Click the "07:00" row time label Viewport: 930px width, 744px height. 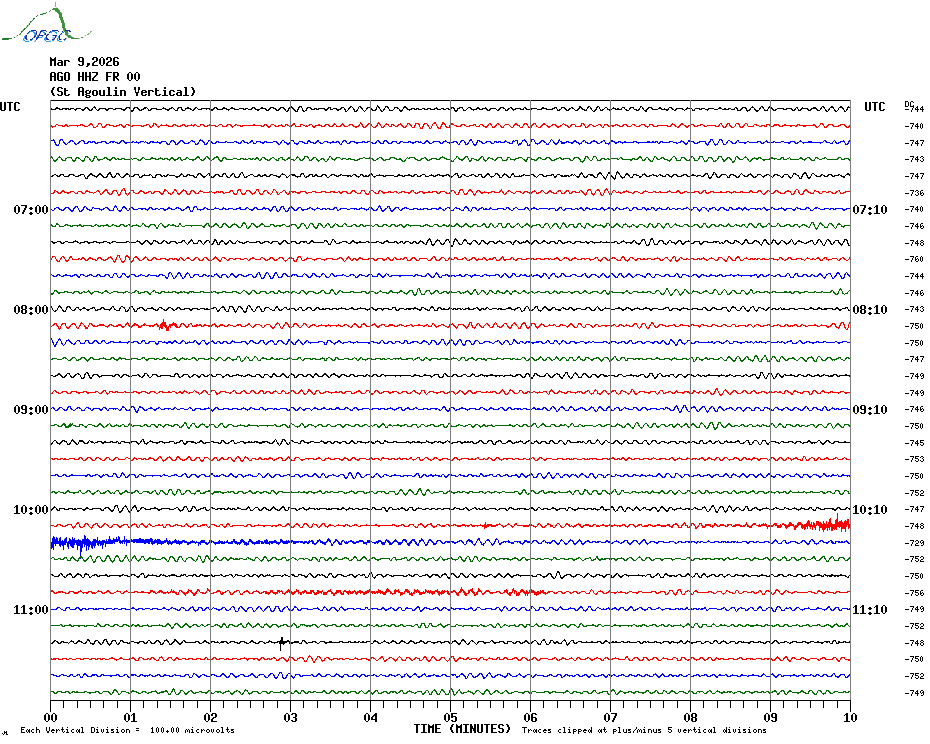click(31, 209)
